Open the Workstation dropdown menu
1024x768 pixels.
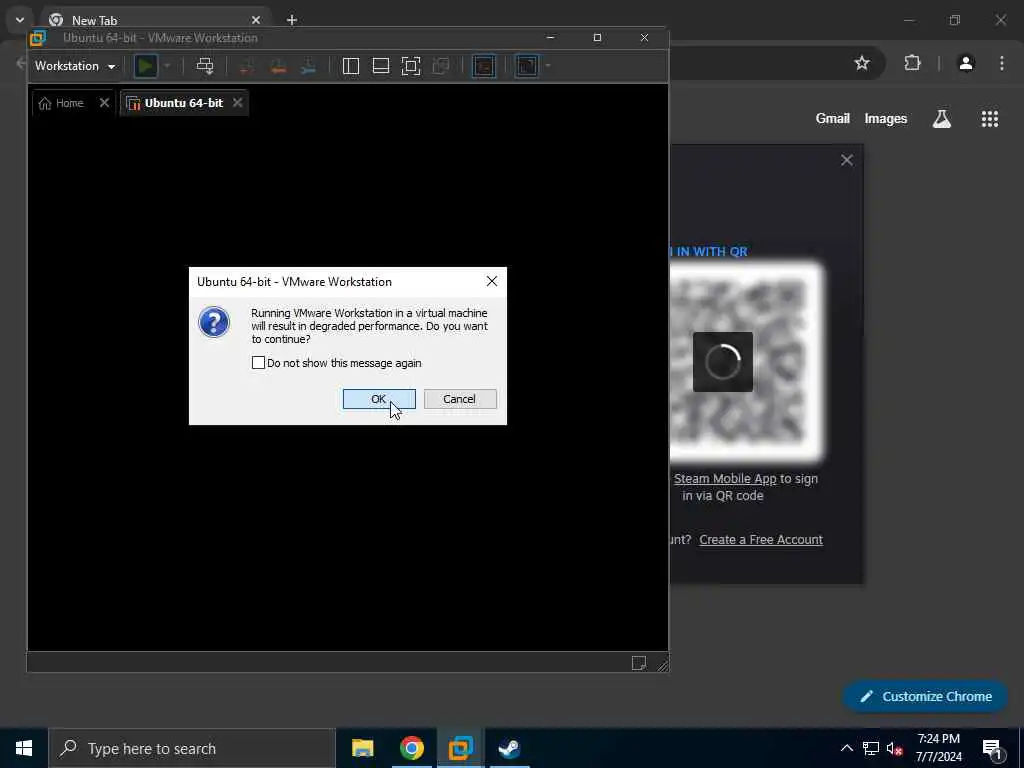point(74,66)
